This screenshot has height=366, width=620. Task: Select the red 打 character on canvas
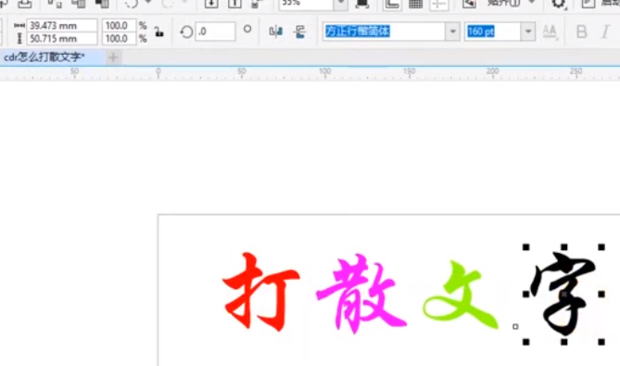[262, 292]
